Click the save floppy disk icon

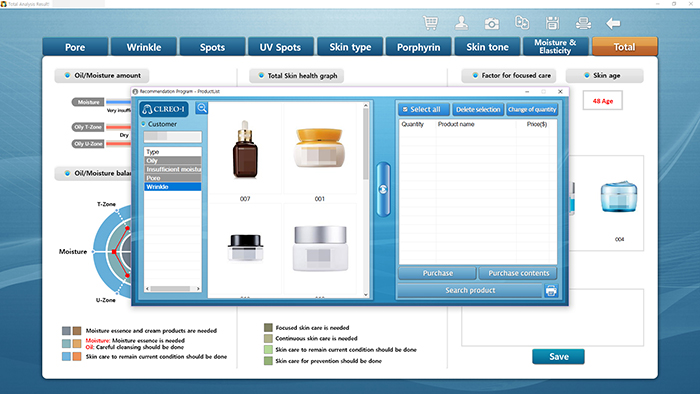[552, 23]
